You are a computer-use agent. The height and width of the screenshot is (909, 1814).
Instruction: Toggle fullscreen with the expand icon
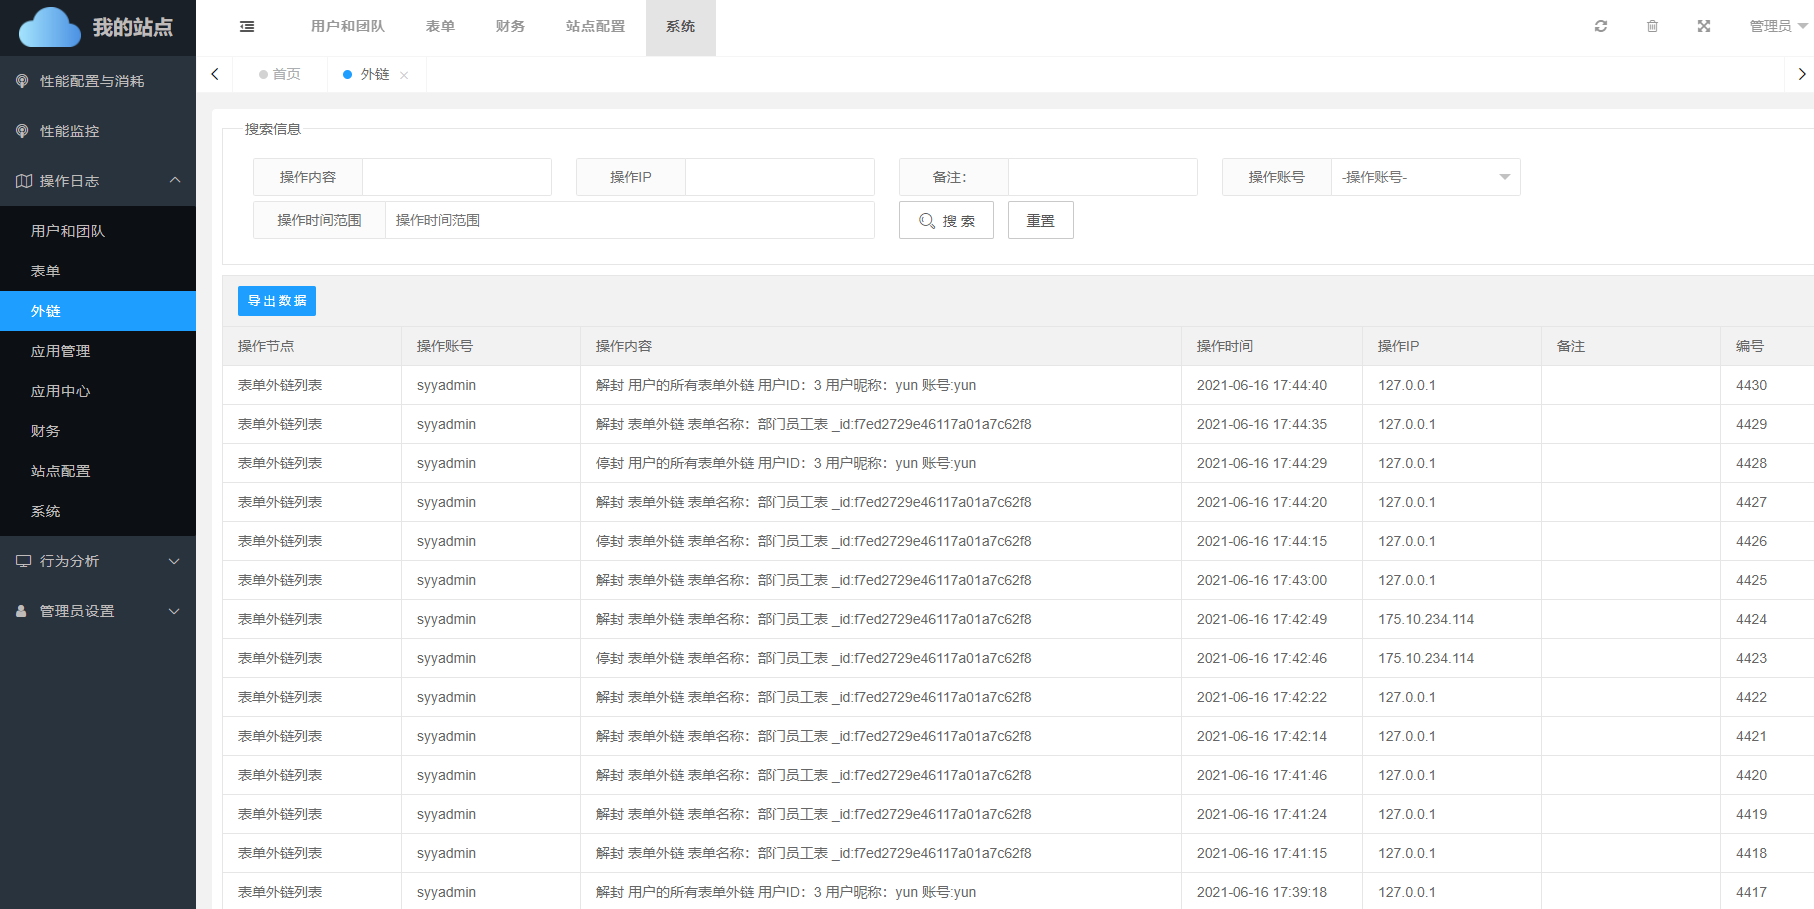(1704, 27)
